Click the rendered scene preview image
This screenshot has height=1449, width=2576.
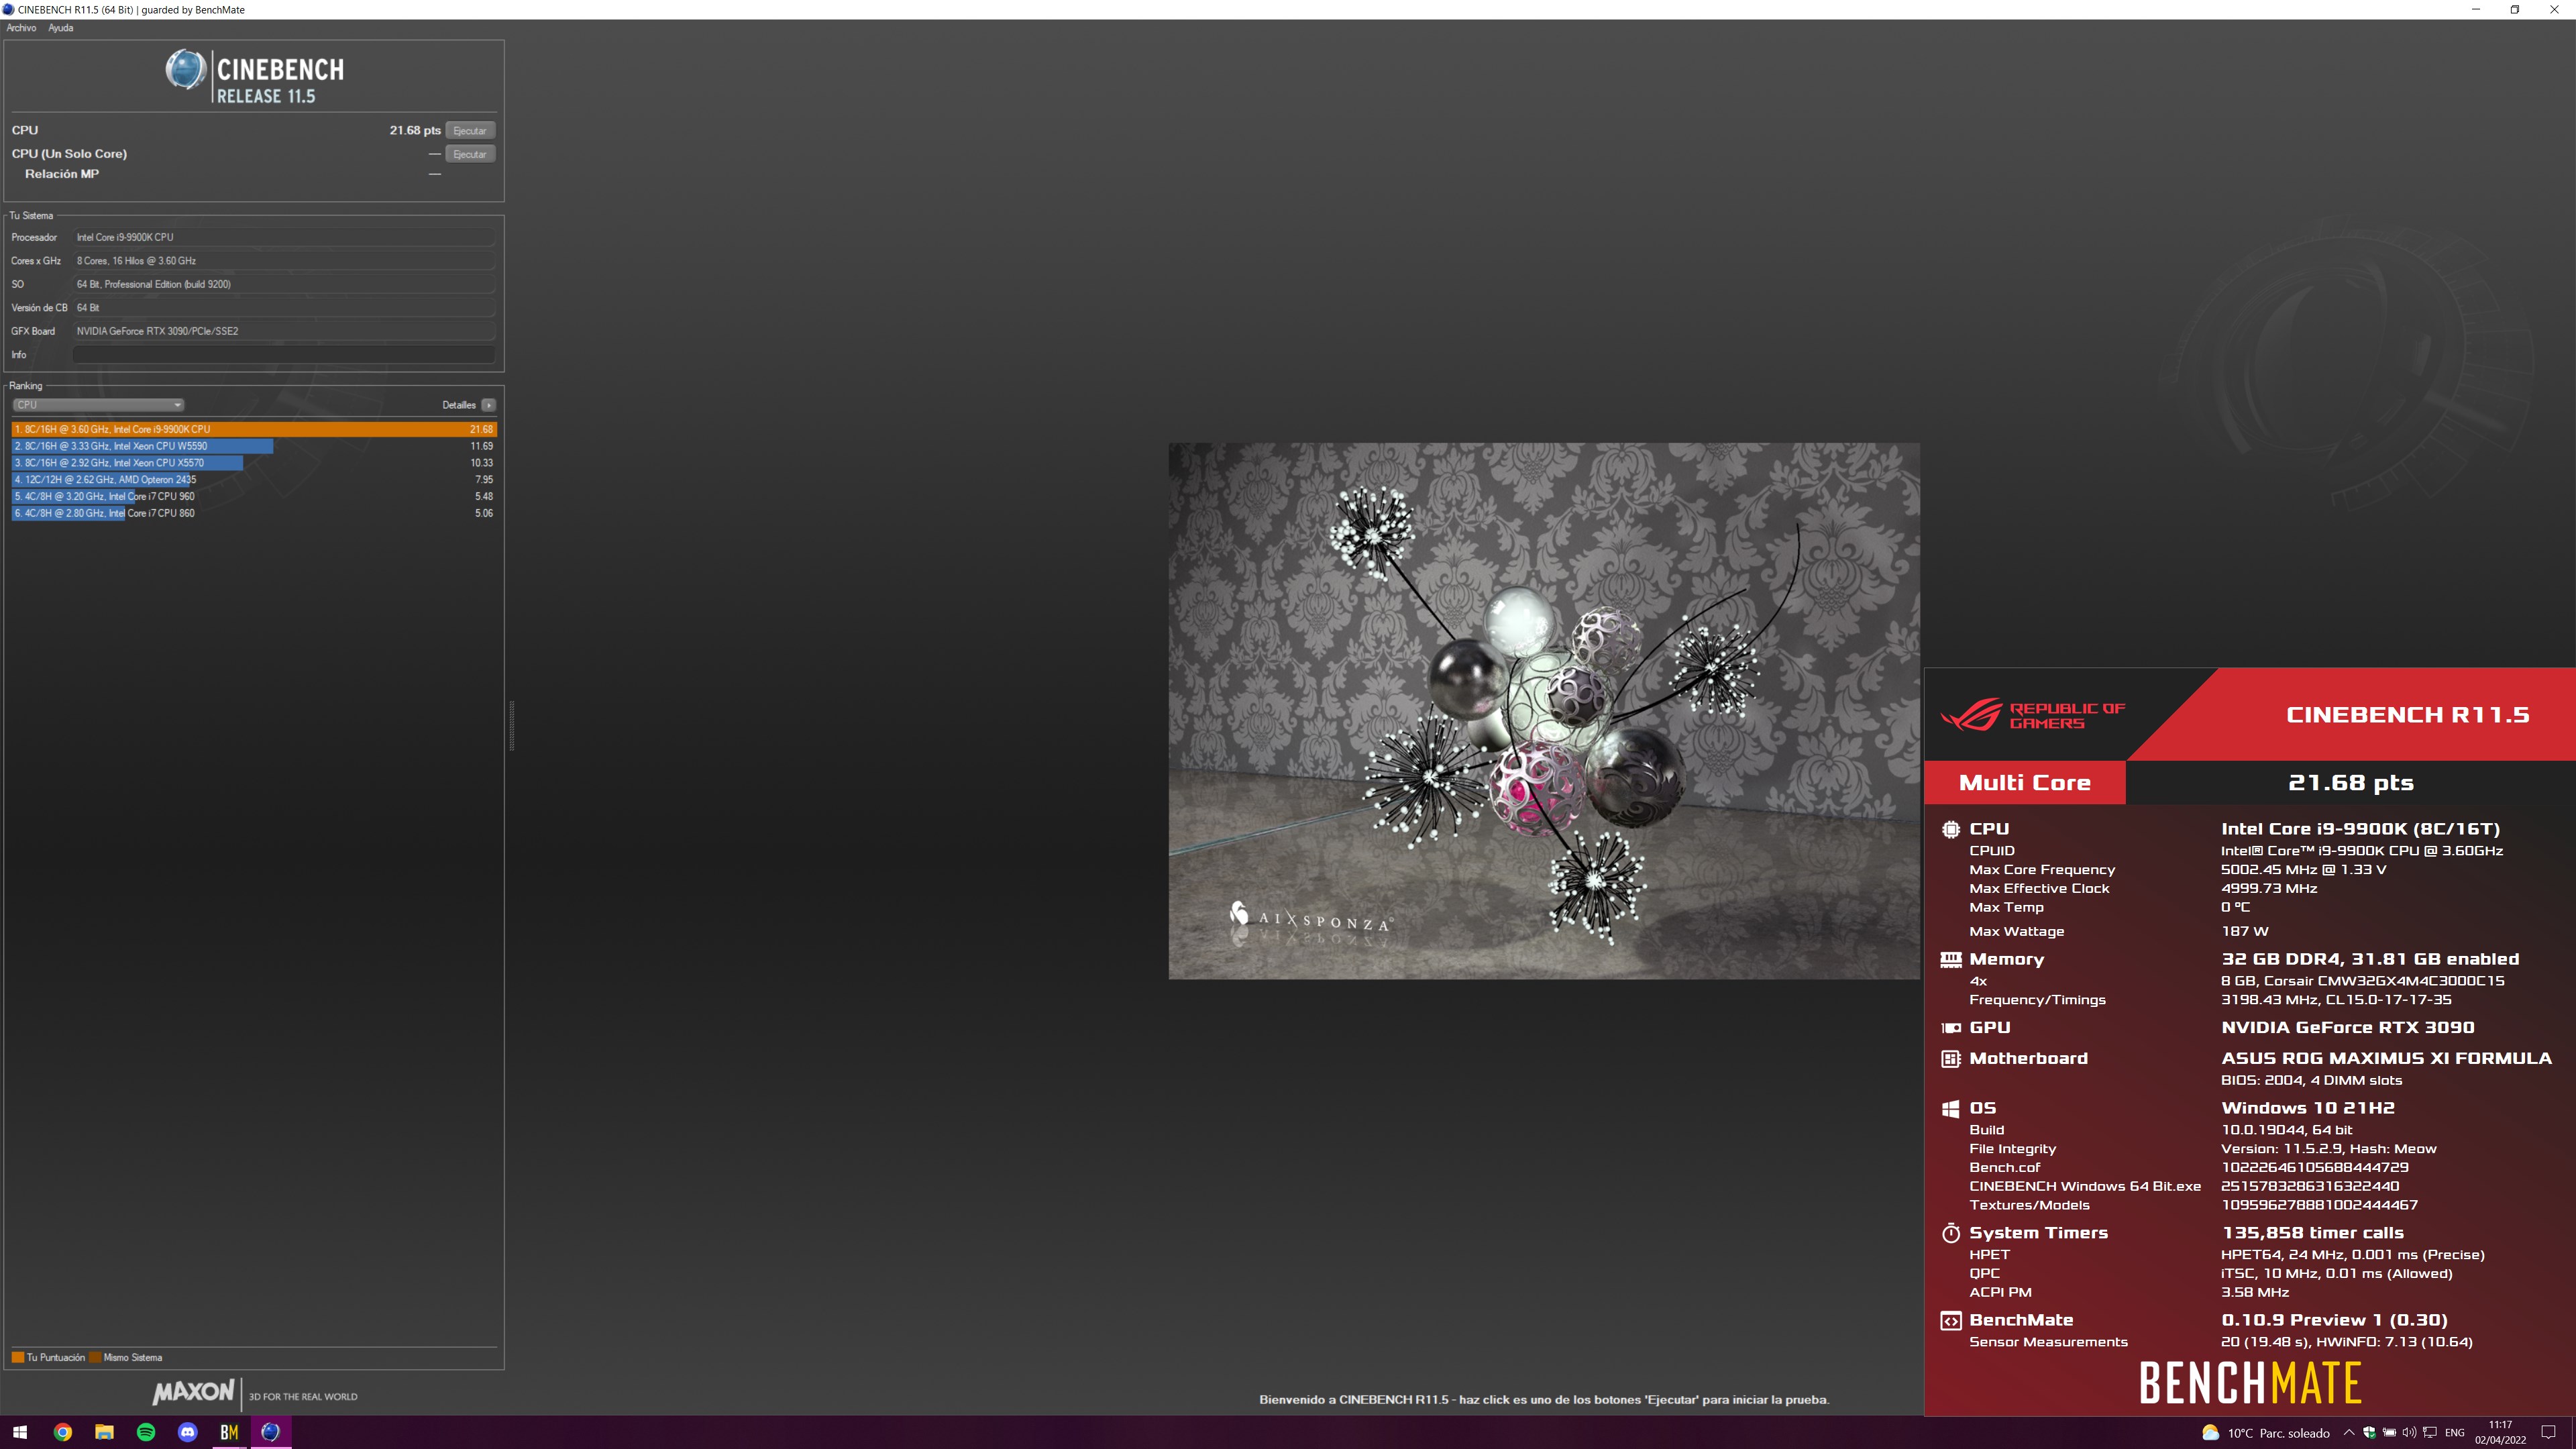pos(1544,711)
